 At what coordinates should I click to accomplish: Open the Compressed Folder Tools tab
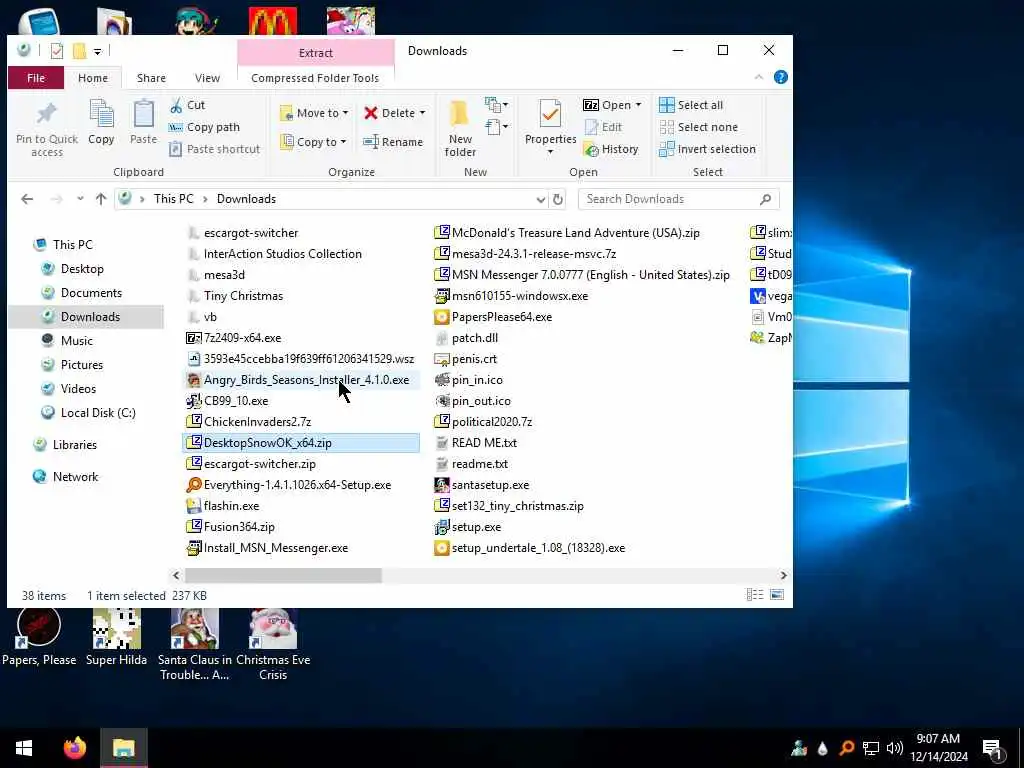[x=315, y=78]
